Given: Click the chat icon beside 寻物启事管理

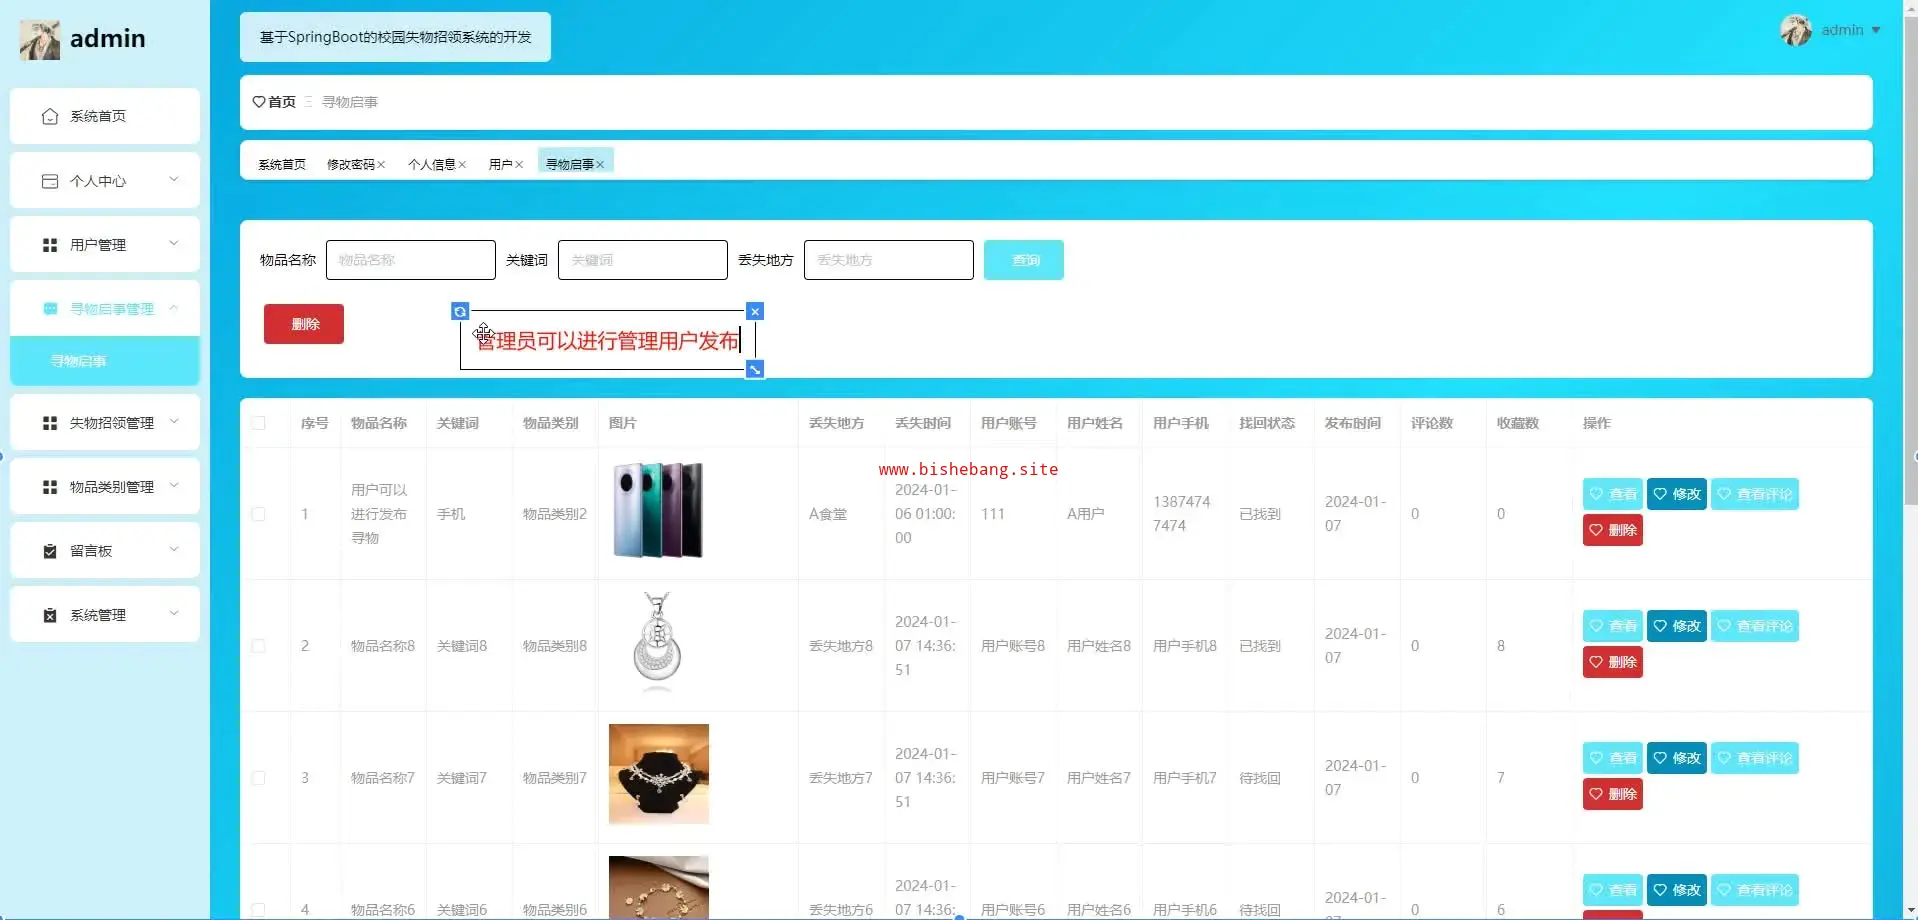Looking at the screenshot, I should pyautogui.click(x=50, y=309).
